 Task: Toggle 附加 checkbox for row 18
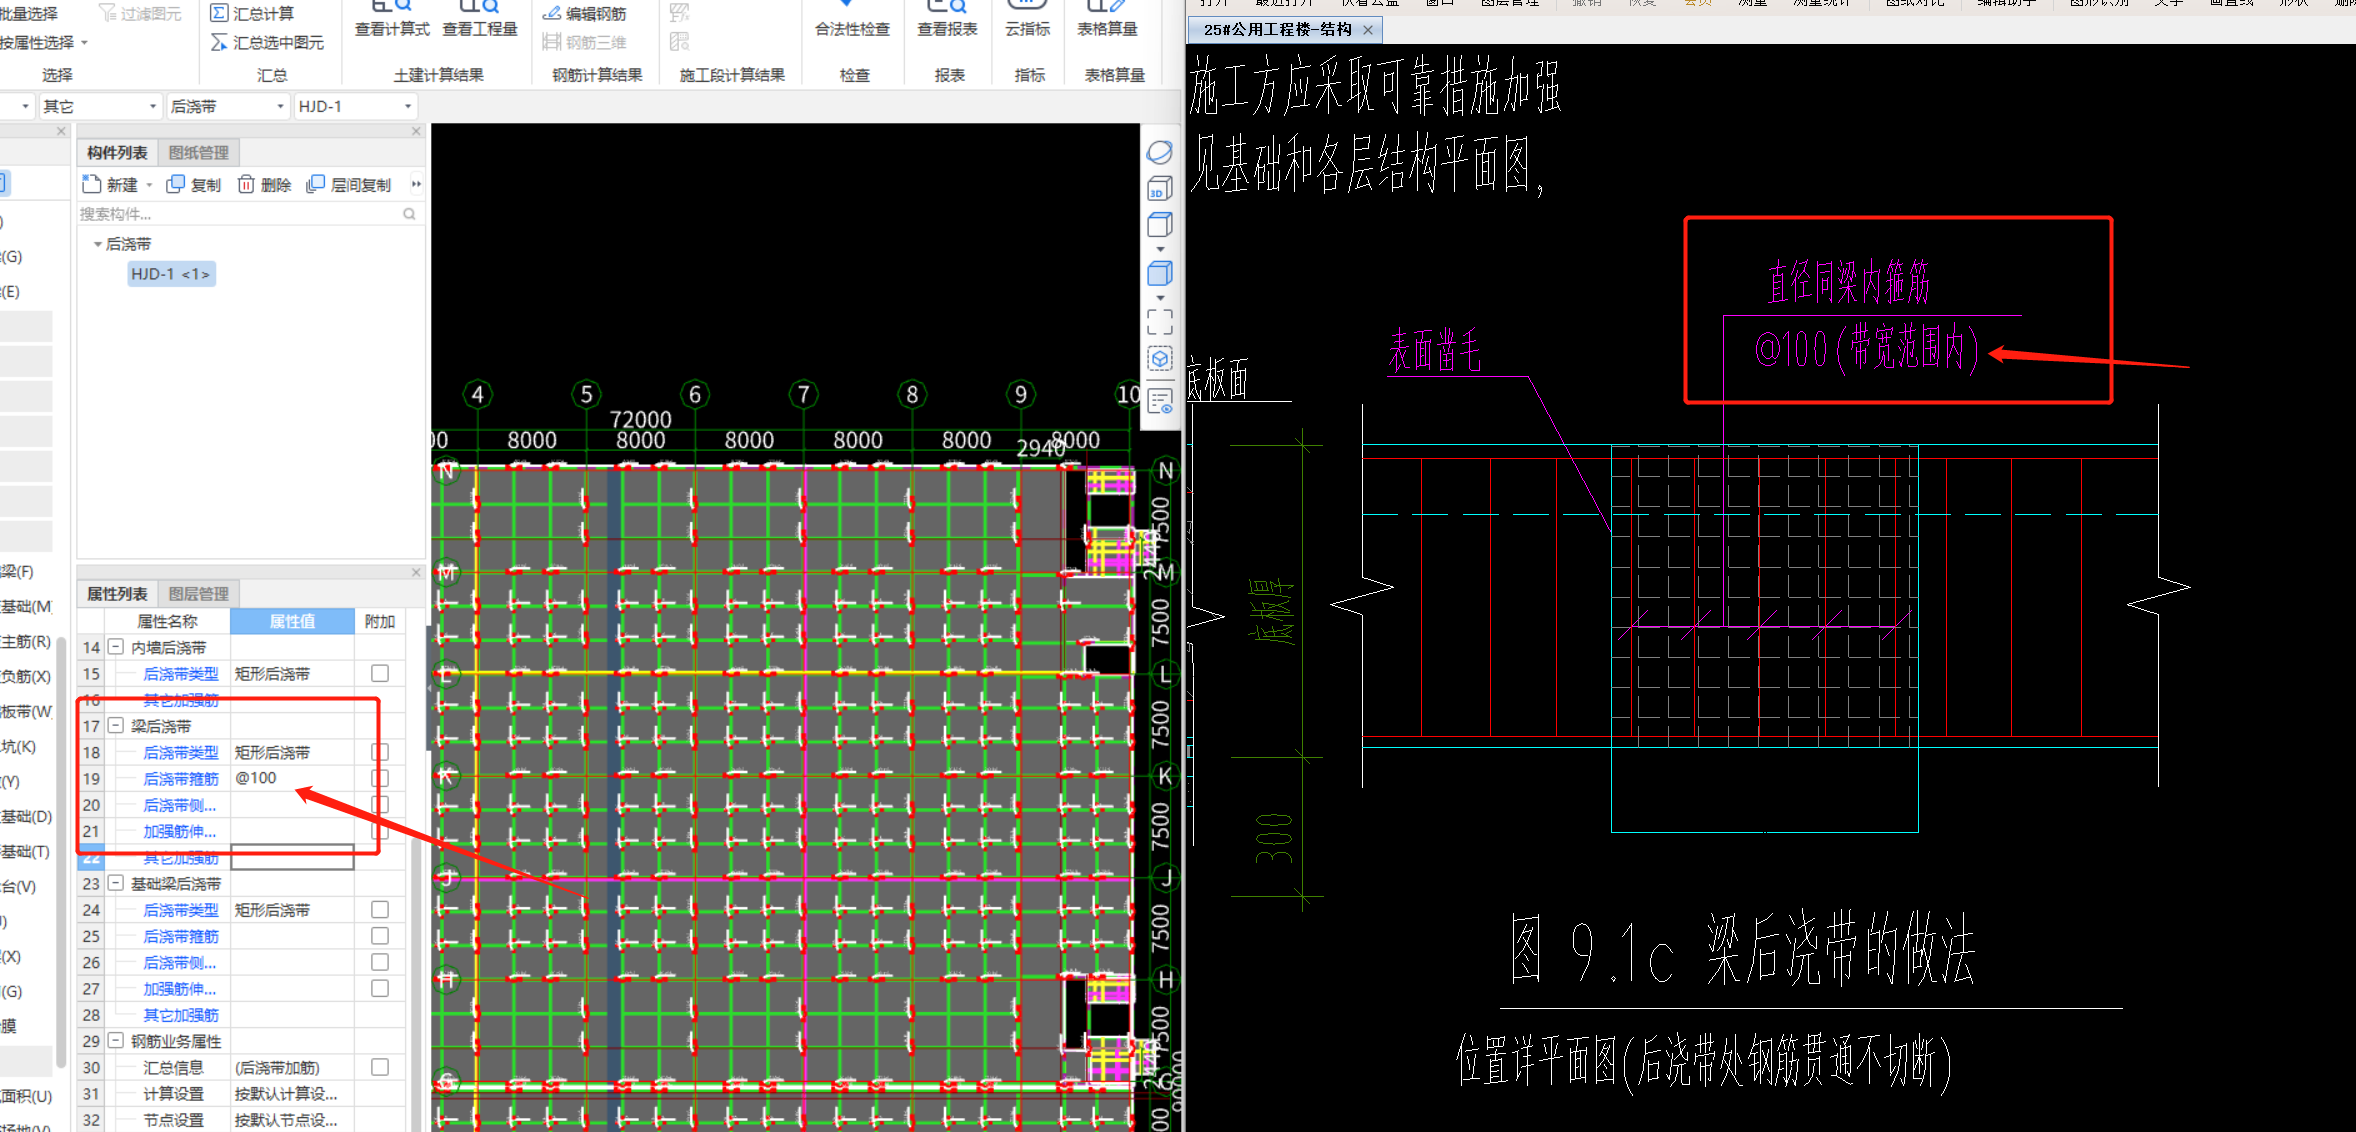(380, 752)
